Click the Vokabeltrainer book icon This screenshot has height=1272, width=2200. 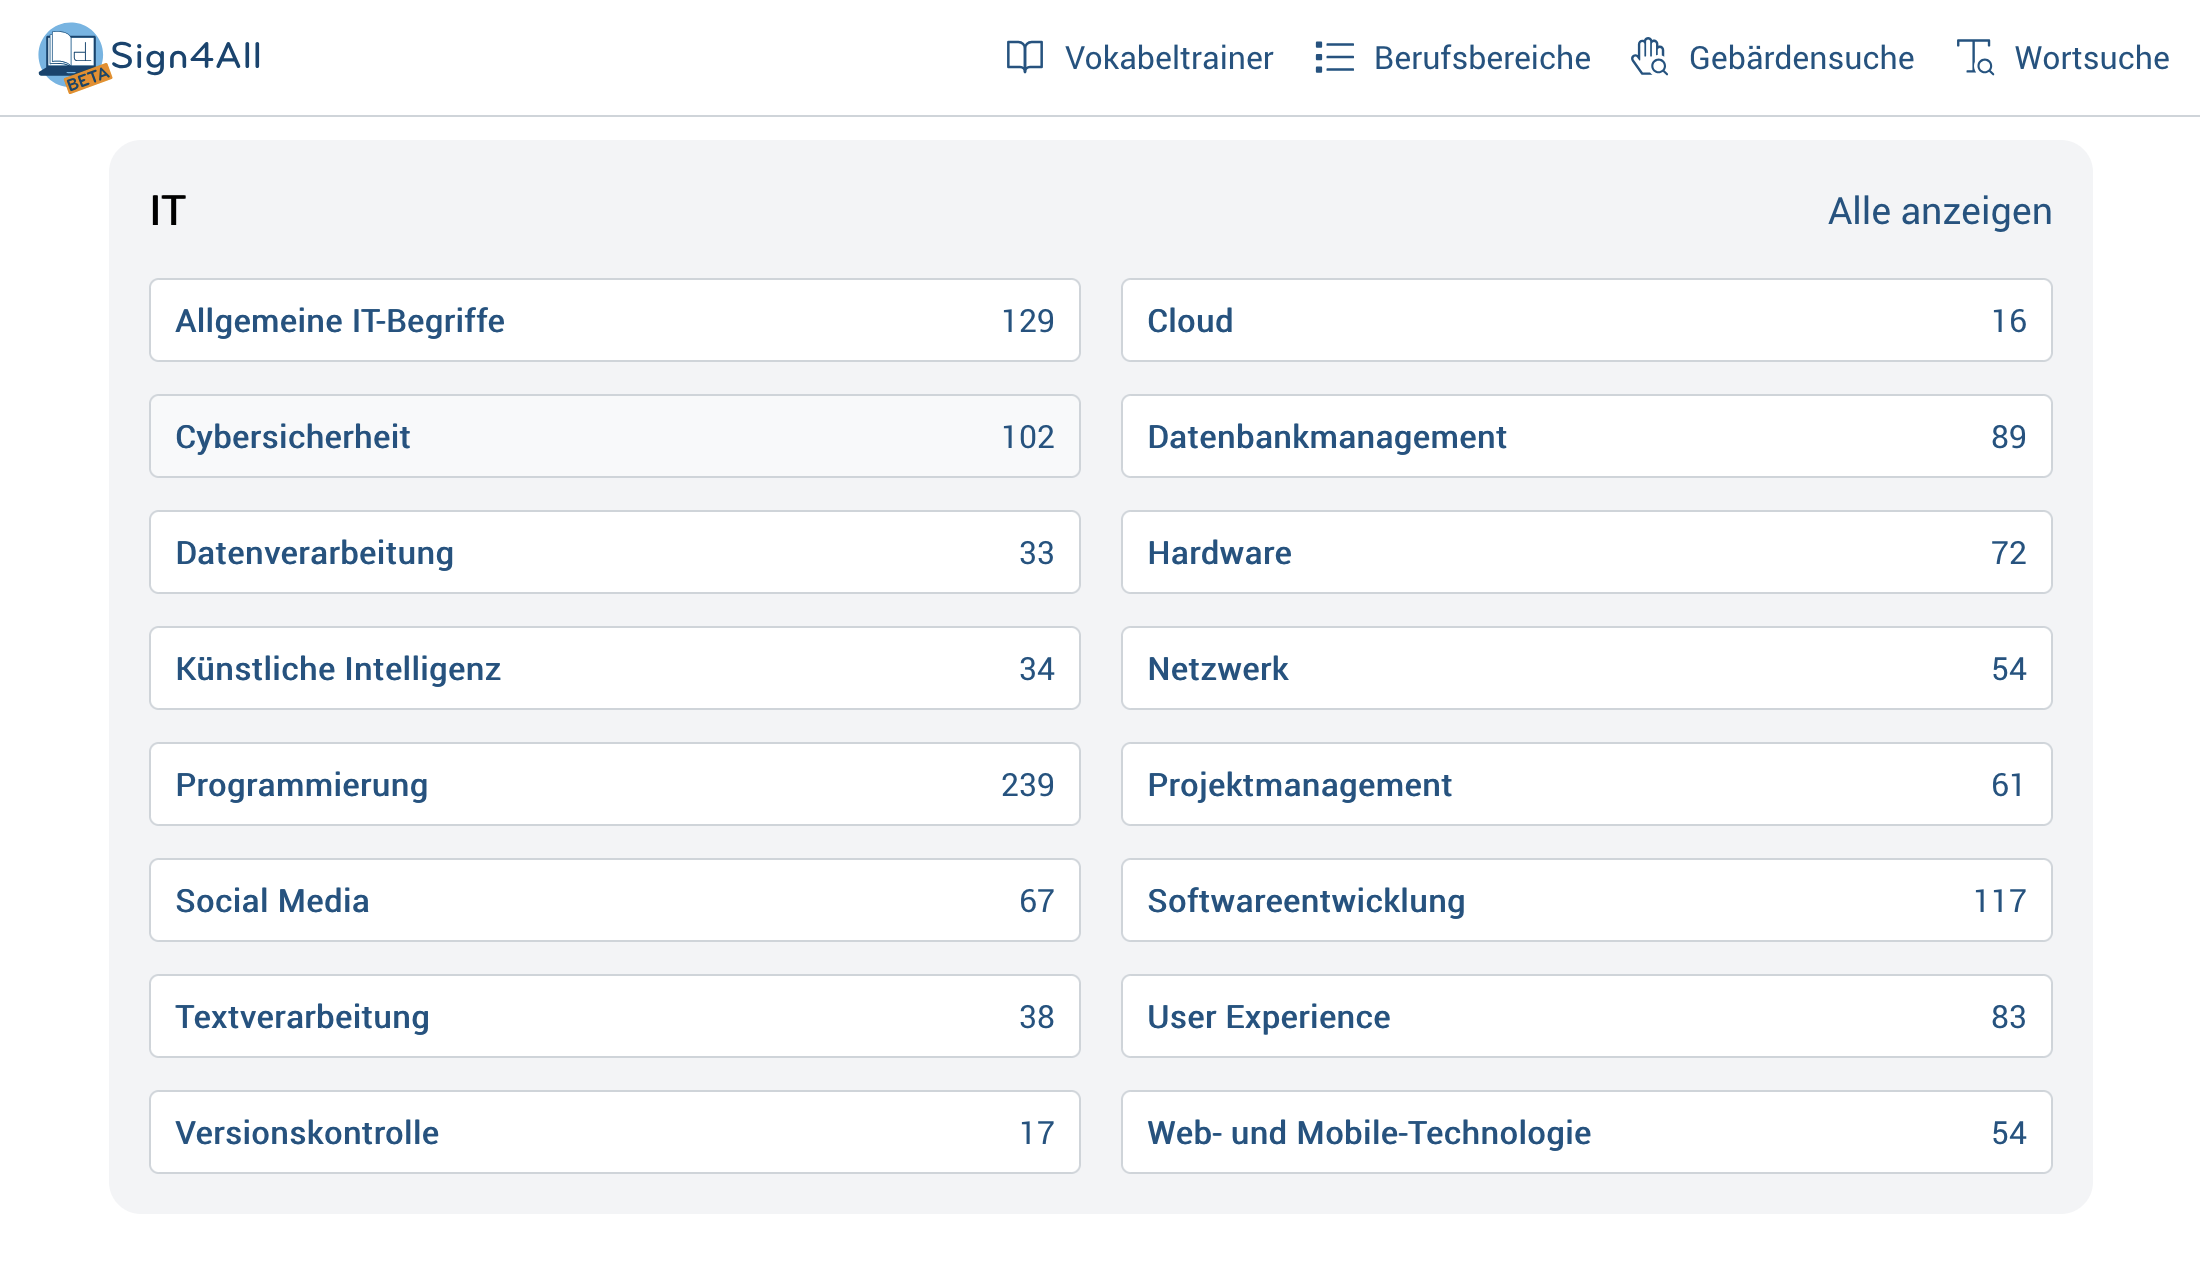1025,57
